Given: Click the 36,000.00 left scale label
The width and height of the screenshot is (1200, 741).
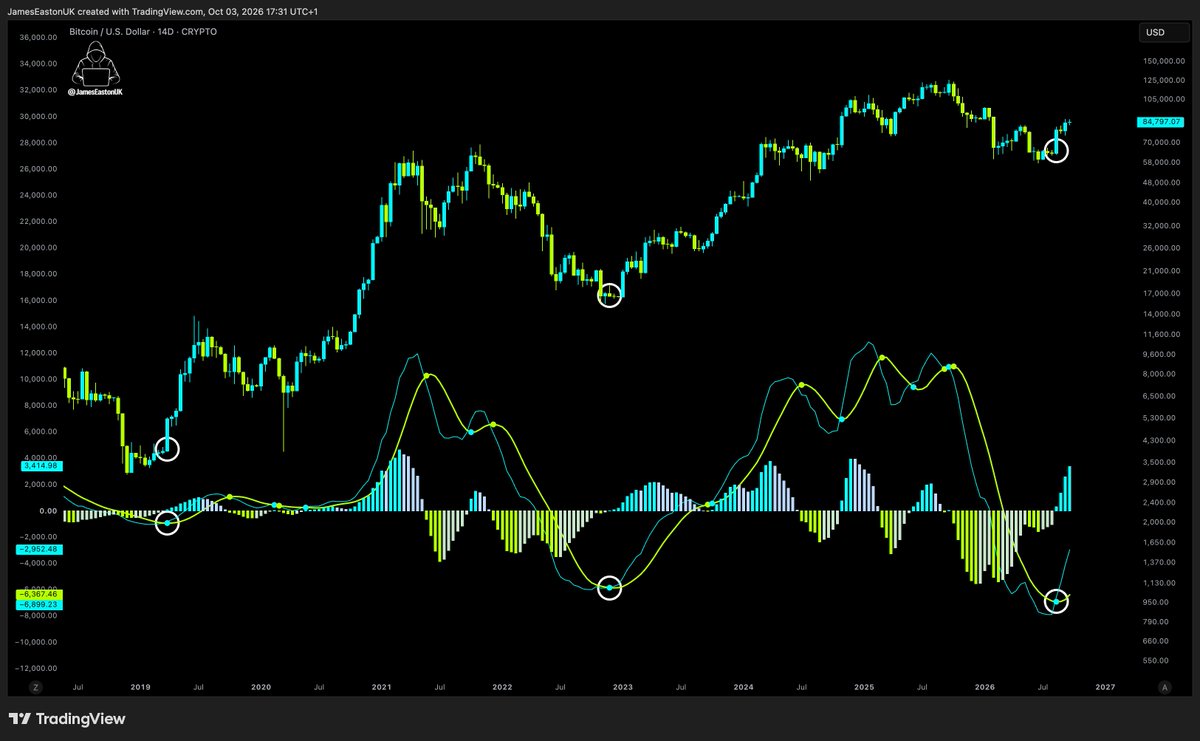Looking at the screenshot, I should pos(40,38).
